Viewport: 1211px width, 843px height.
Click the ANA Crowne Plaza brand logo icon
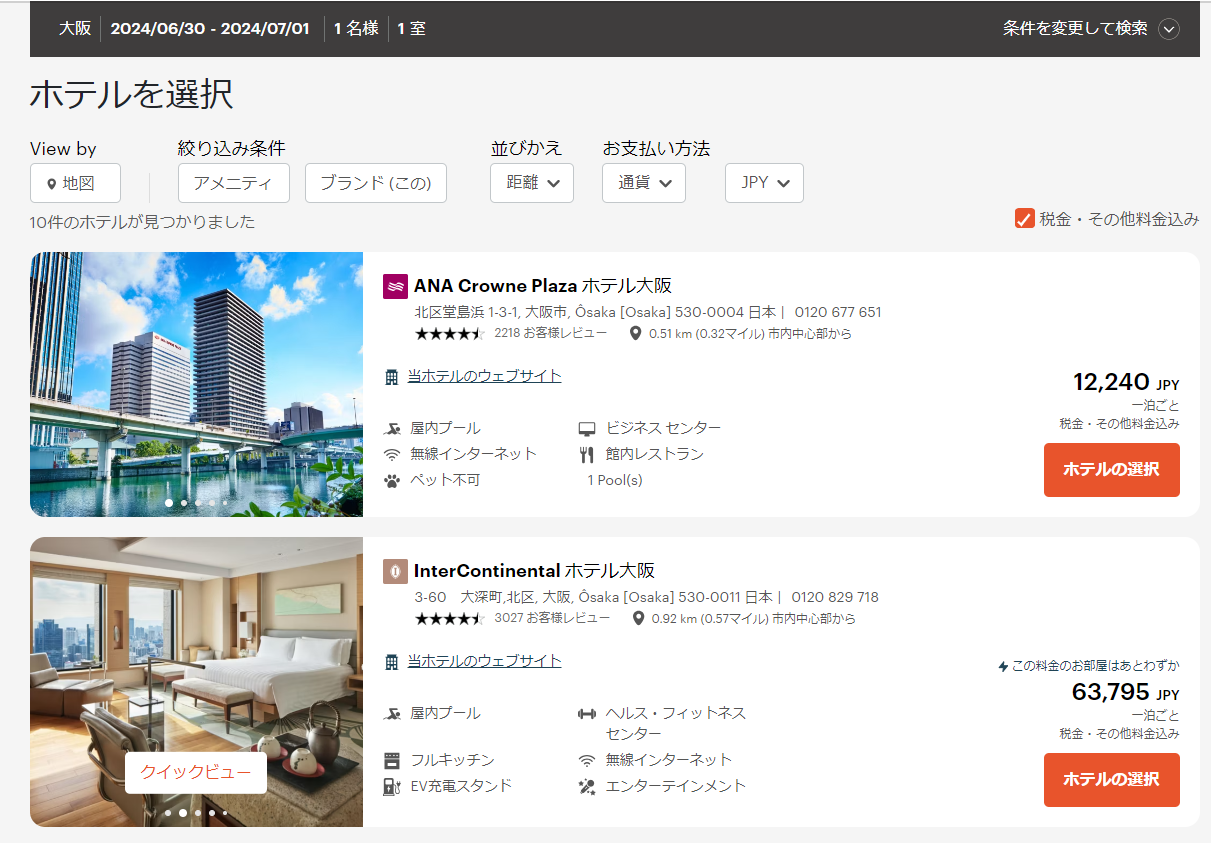coord(395,287)
